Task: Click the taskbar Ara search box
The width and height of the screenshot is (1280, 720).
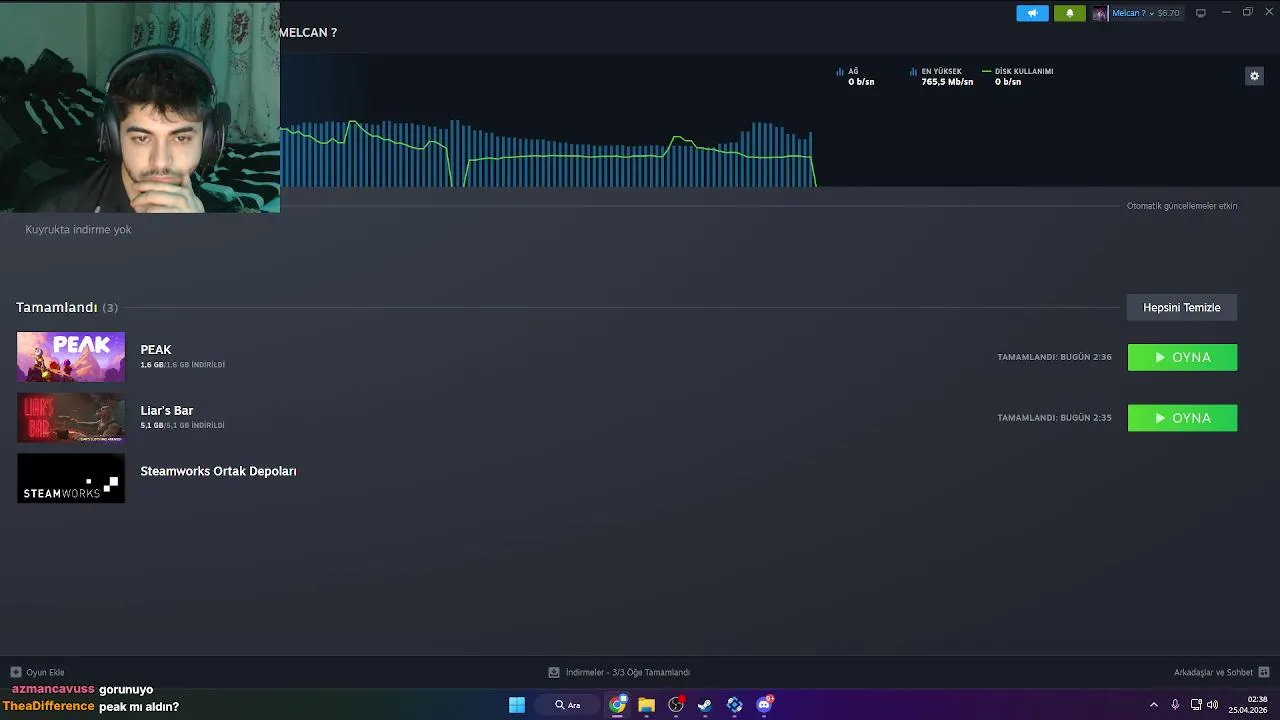Action: [x=568, y=705]
